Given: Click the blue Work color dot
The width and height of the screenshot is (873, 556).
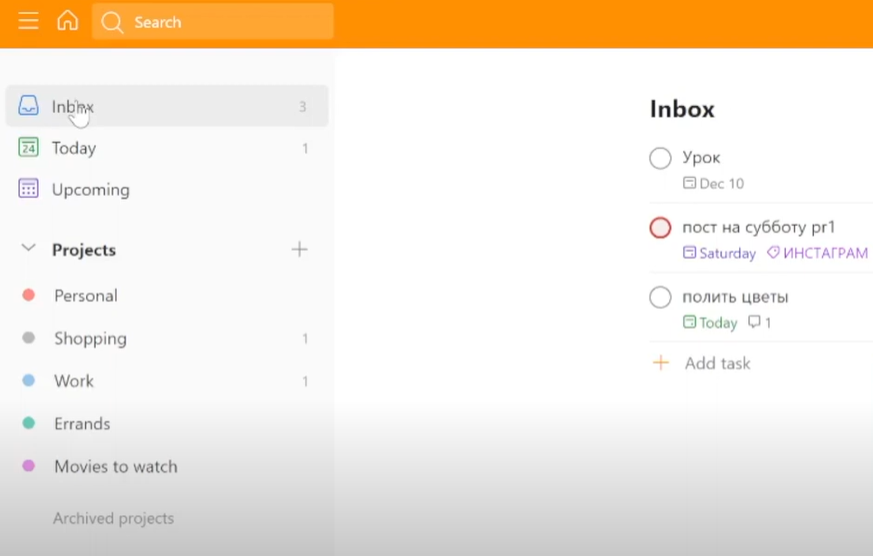Looking at the screenshot, I should pos(28,380).
